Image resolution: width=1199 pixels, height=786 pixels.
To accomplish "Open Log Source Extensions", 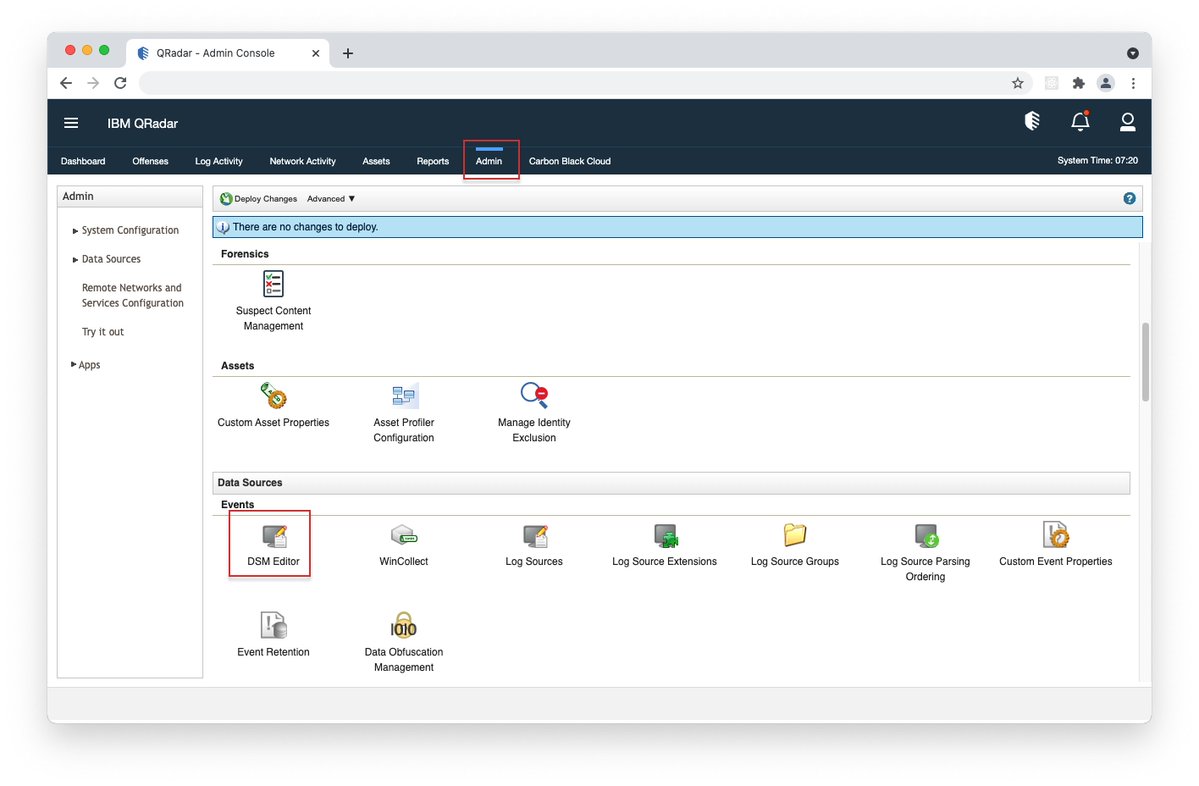I will click(x=664, y=544).
